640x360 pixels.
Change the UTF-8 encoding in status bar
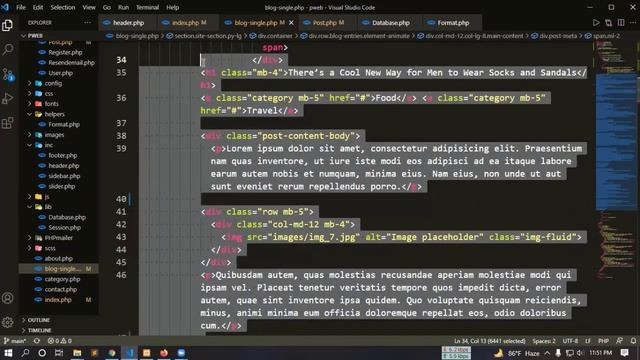tap(570, 341)
